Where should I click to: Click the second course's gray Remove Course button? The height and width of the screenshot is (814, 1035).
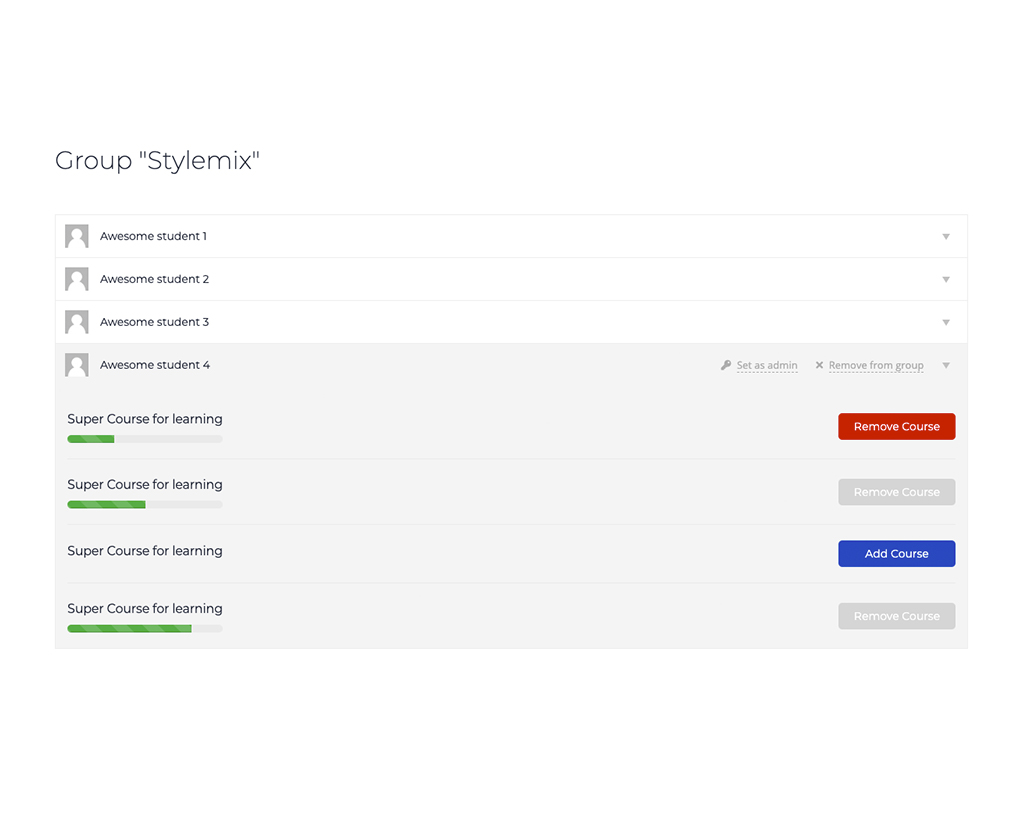(896, 492)
